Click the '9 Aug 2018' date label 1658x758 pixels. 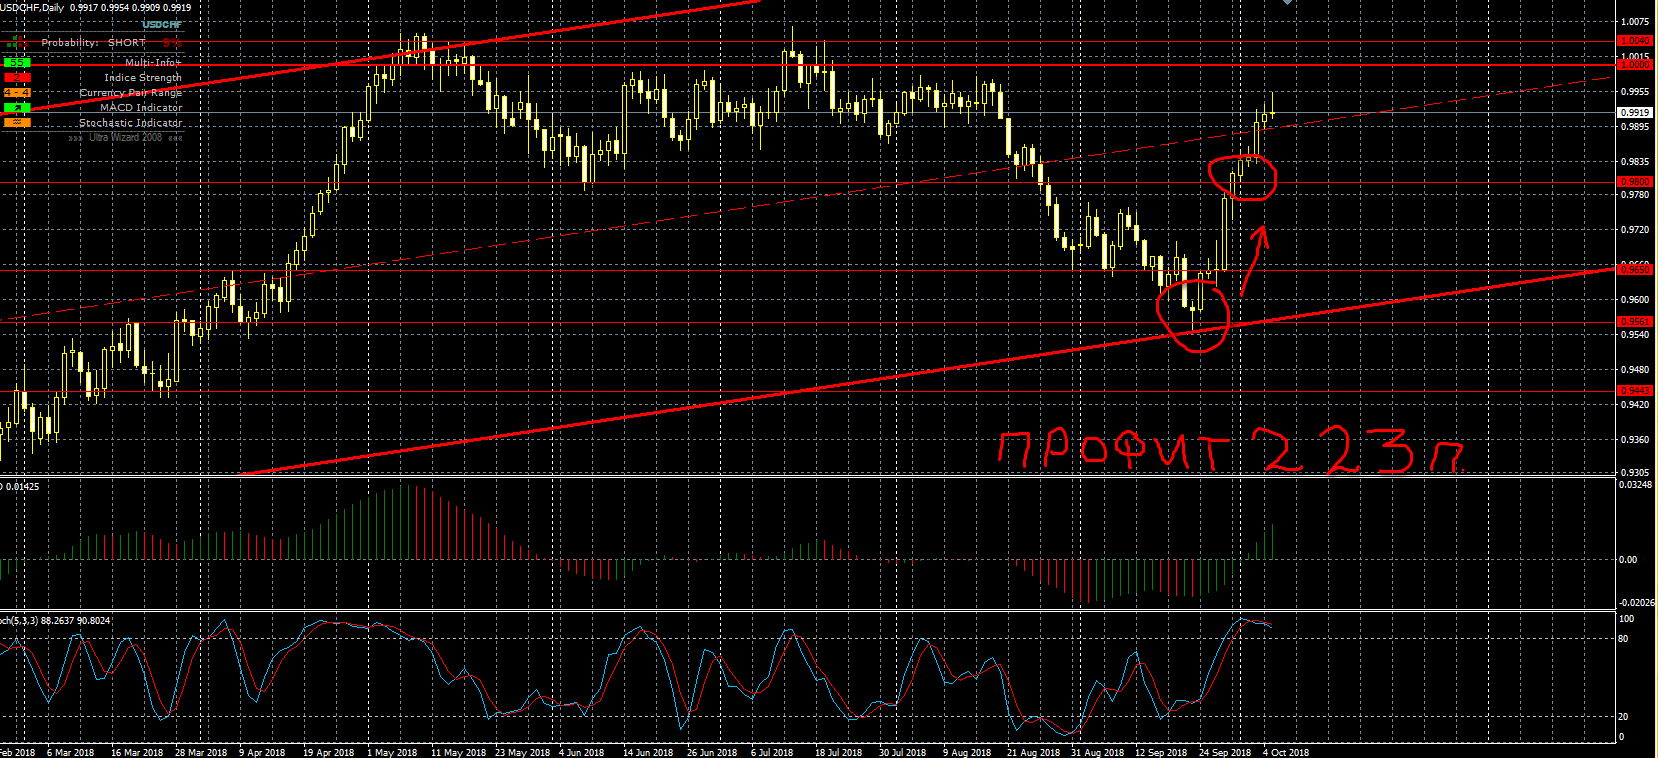(967, 753)
